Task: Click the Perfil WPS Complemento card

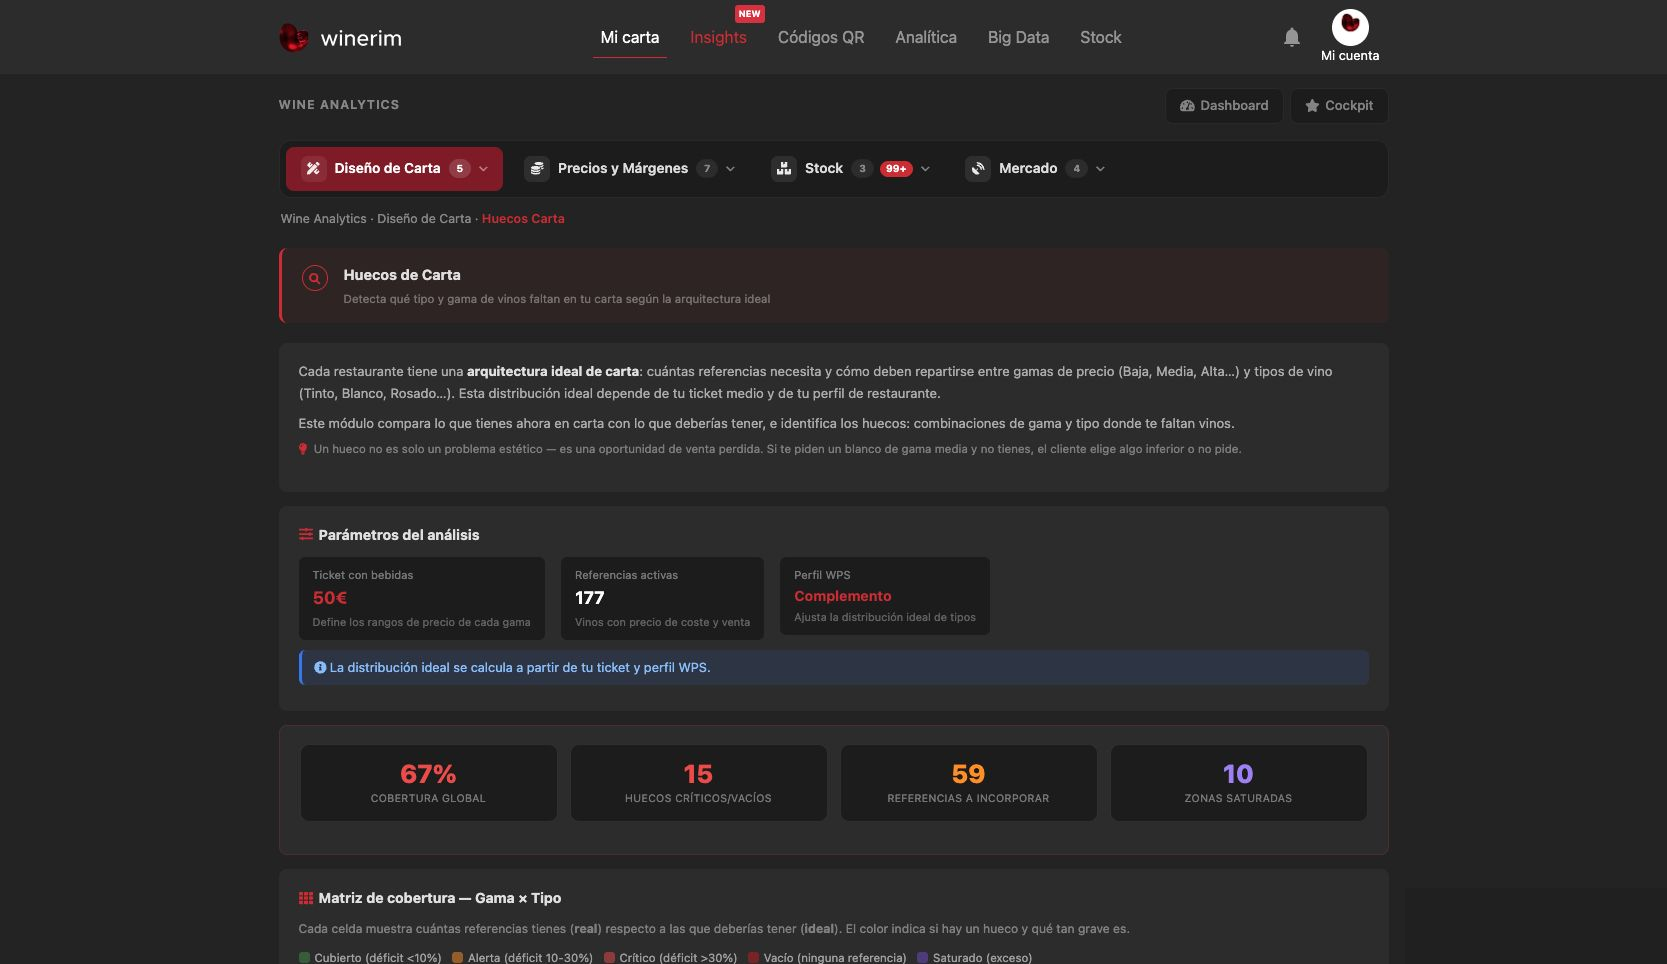Action: (885, 596)
